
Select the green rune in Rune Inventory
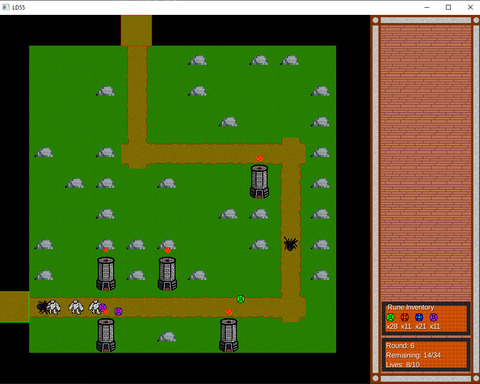390,317
